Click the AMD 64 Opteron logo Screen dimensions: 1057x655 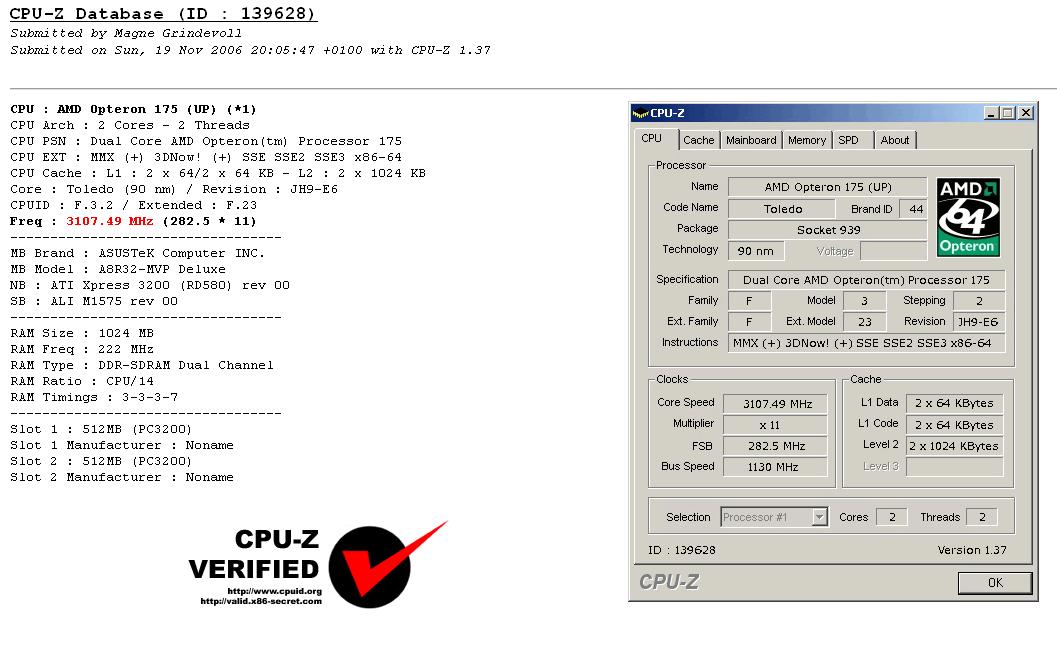[968, 217]
